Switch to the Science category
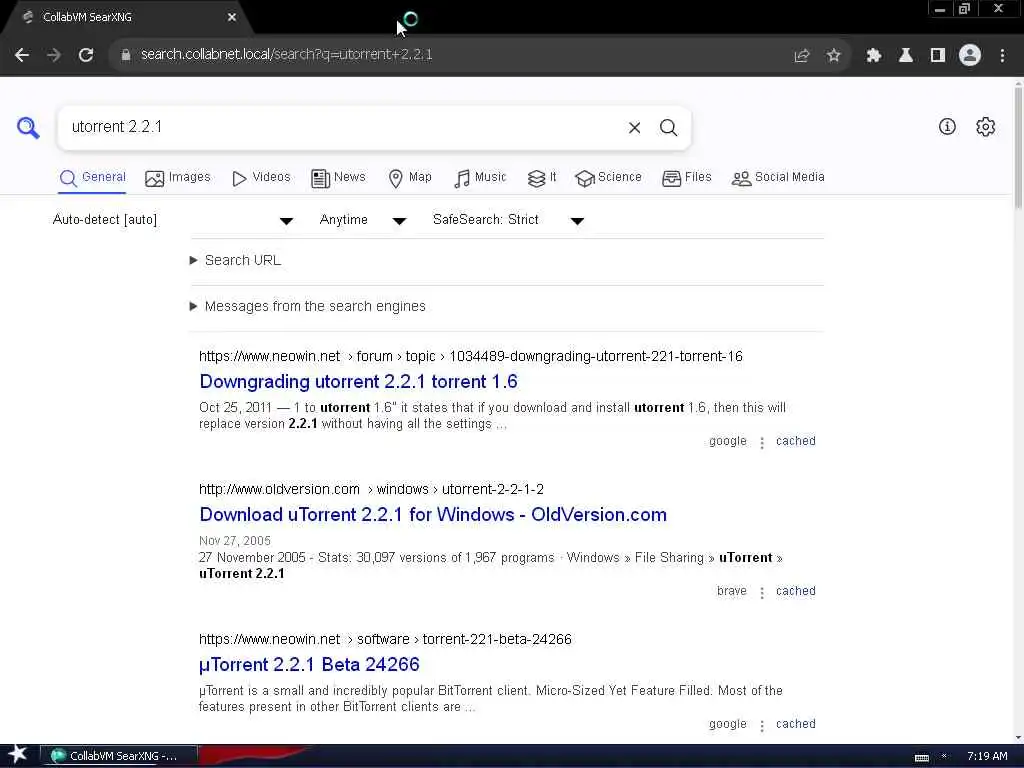The image size is (1024, 768). [608, 178]
